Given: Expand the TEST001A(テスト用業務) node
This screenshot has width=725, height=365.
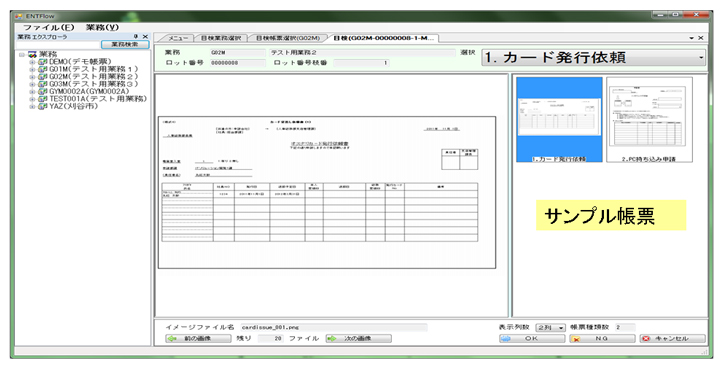Looking at the screenshot, I should [x=32, y=99].
